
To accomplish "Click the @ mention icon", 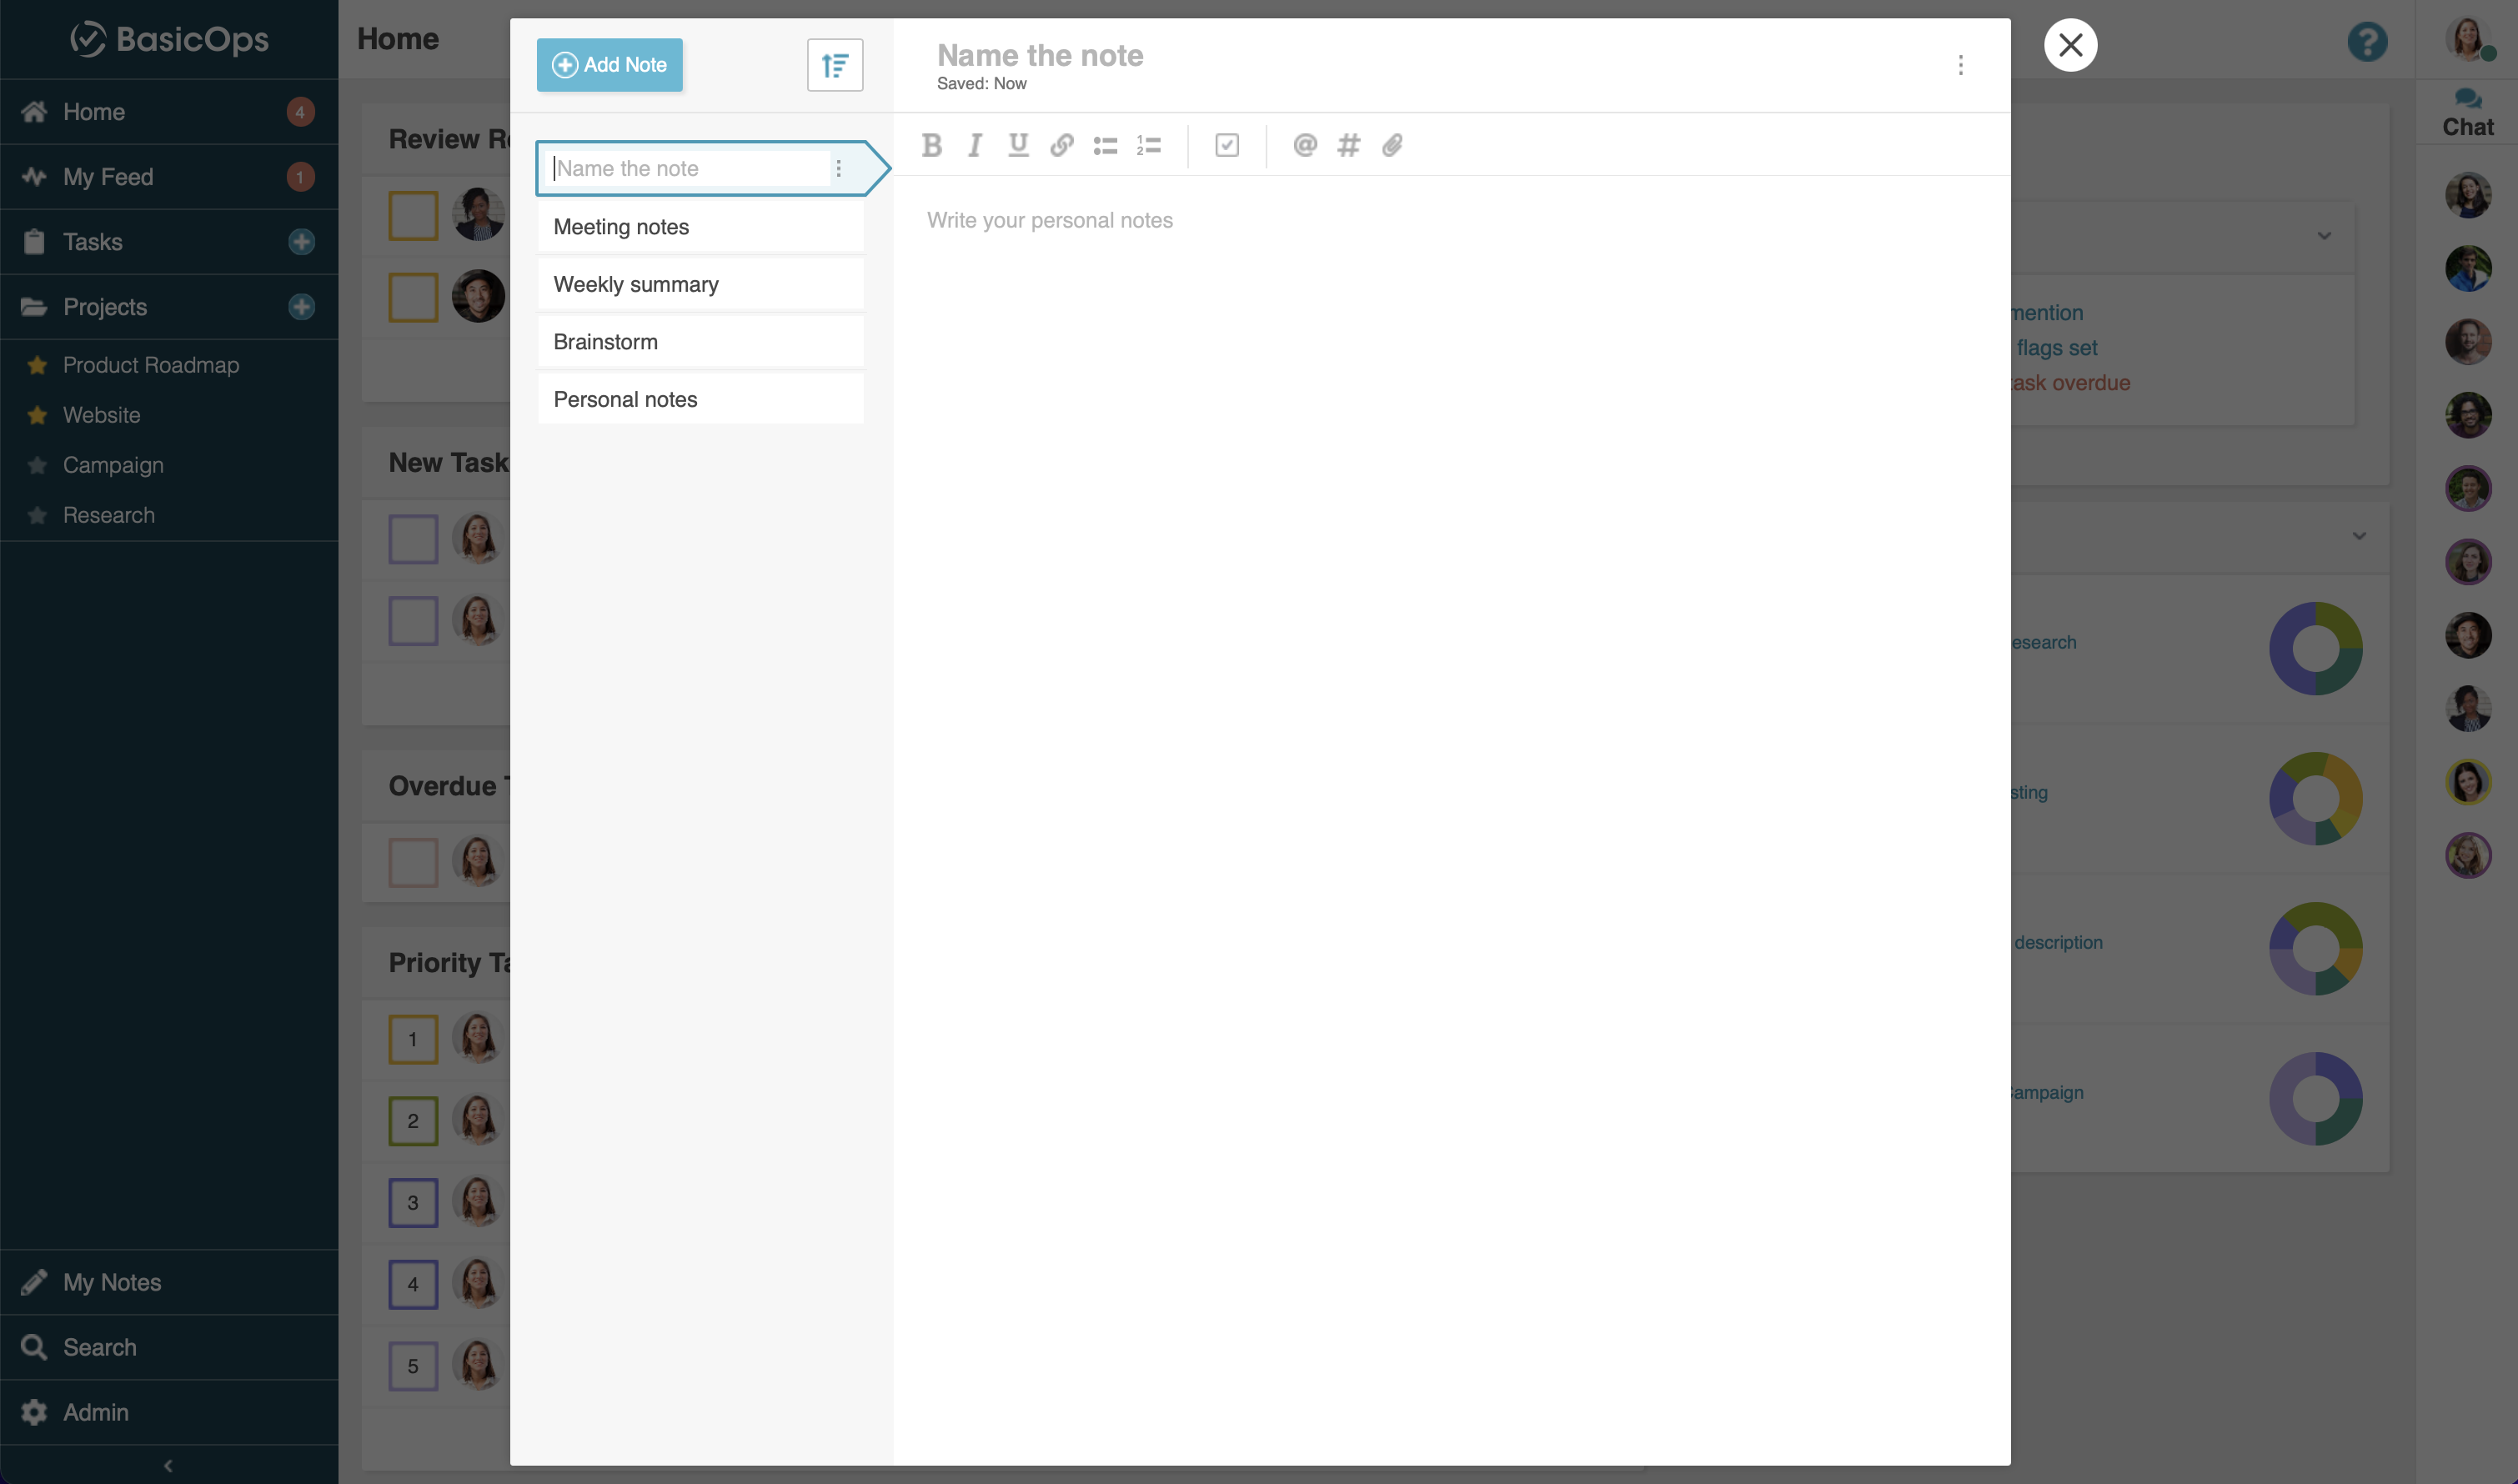I will (x=1304, y=146).
